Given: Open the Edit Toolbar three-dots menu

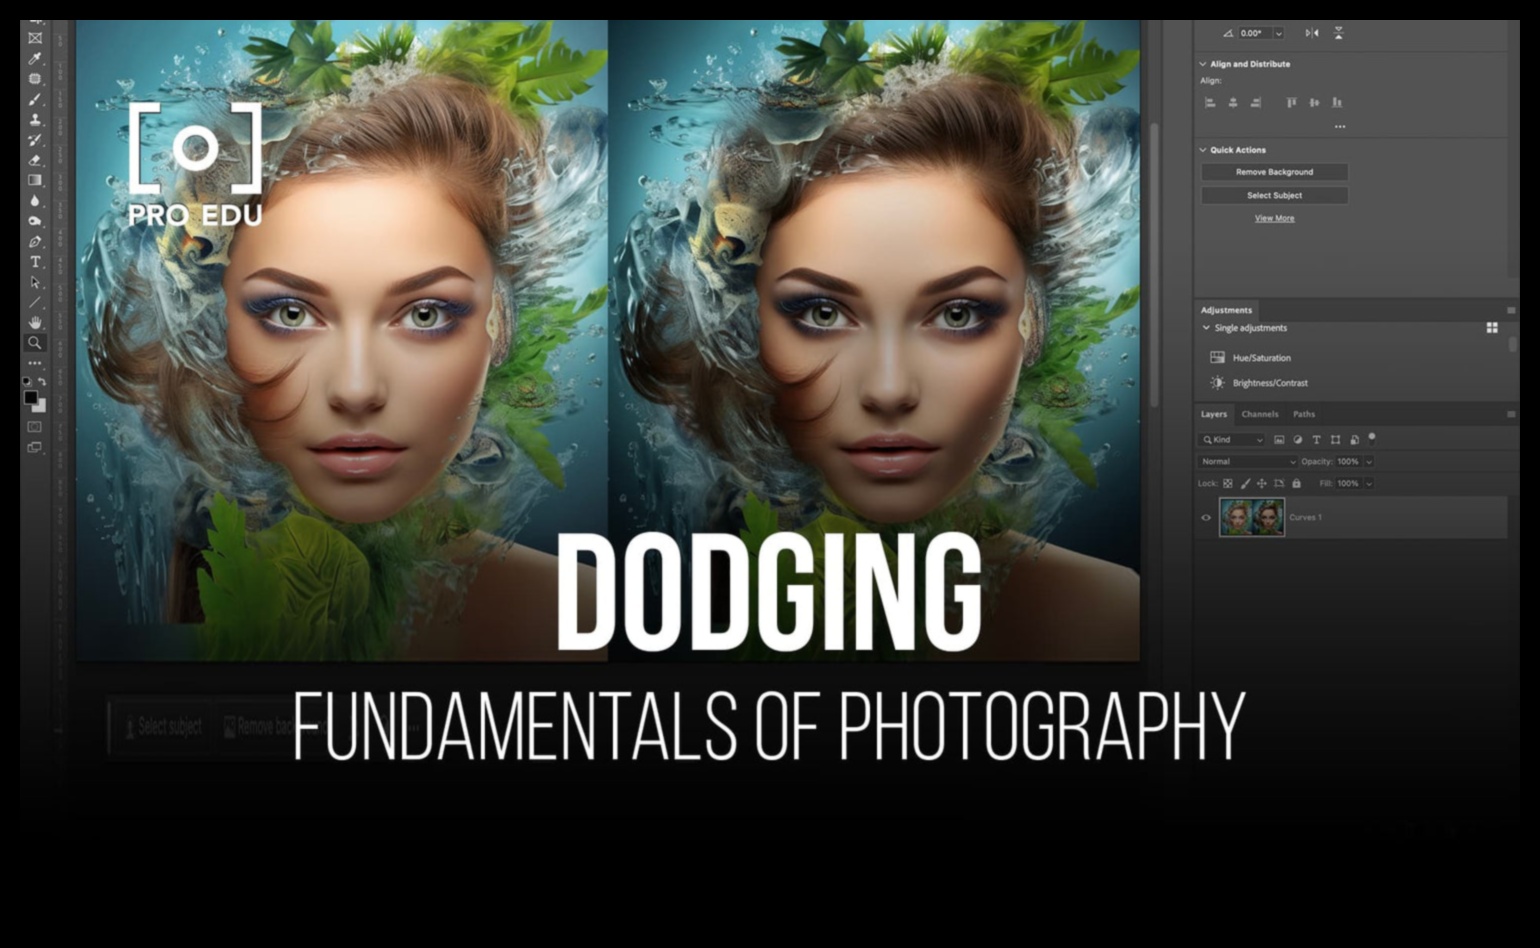Looking at the screenshot, I should tap(35, 363).
